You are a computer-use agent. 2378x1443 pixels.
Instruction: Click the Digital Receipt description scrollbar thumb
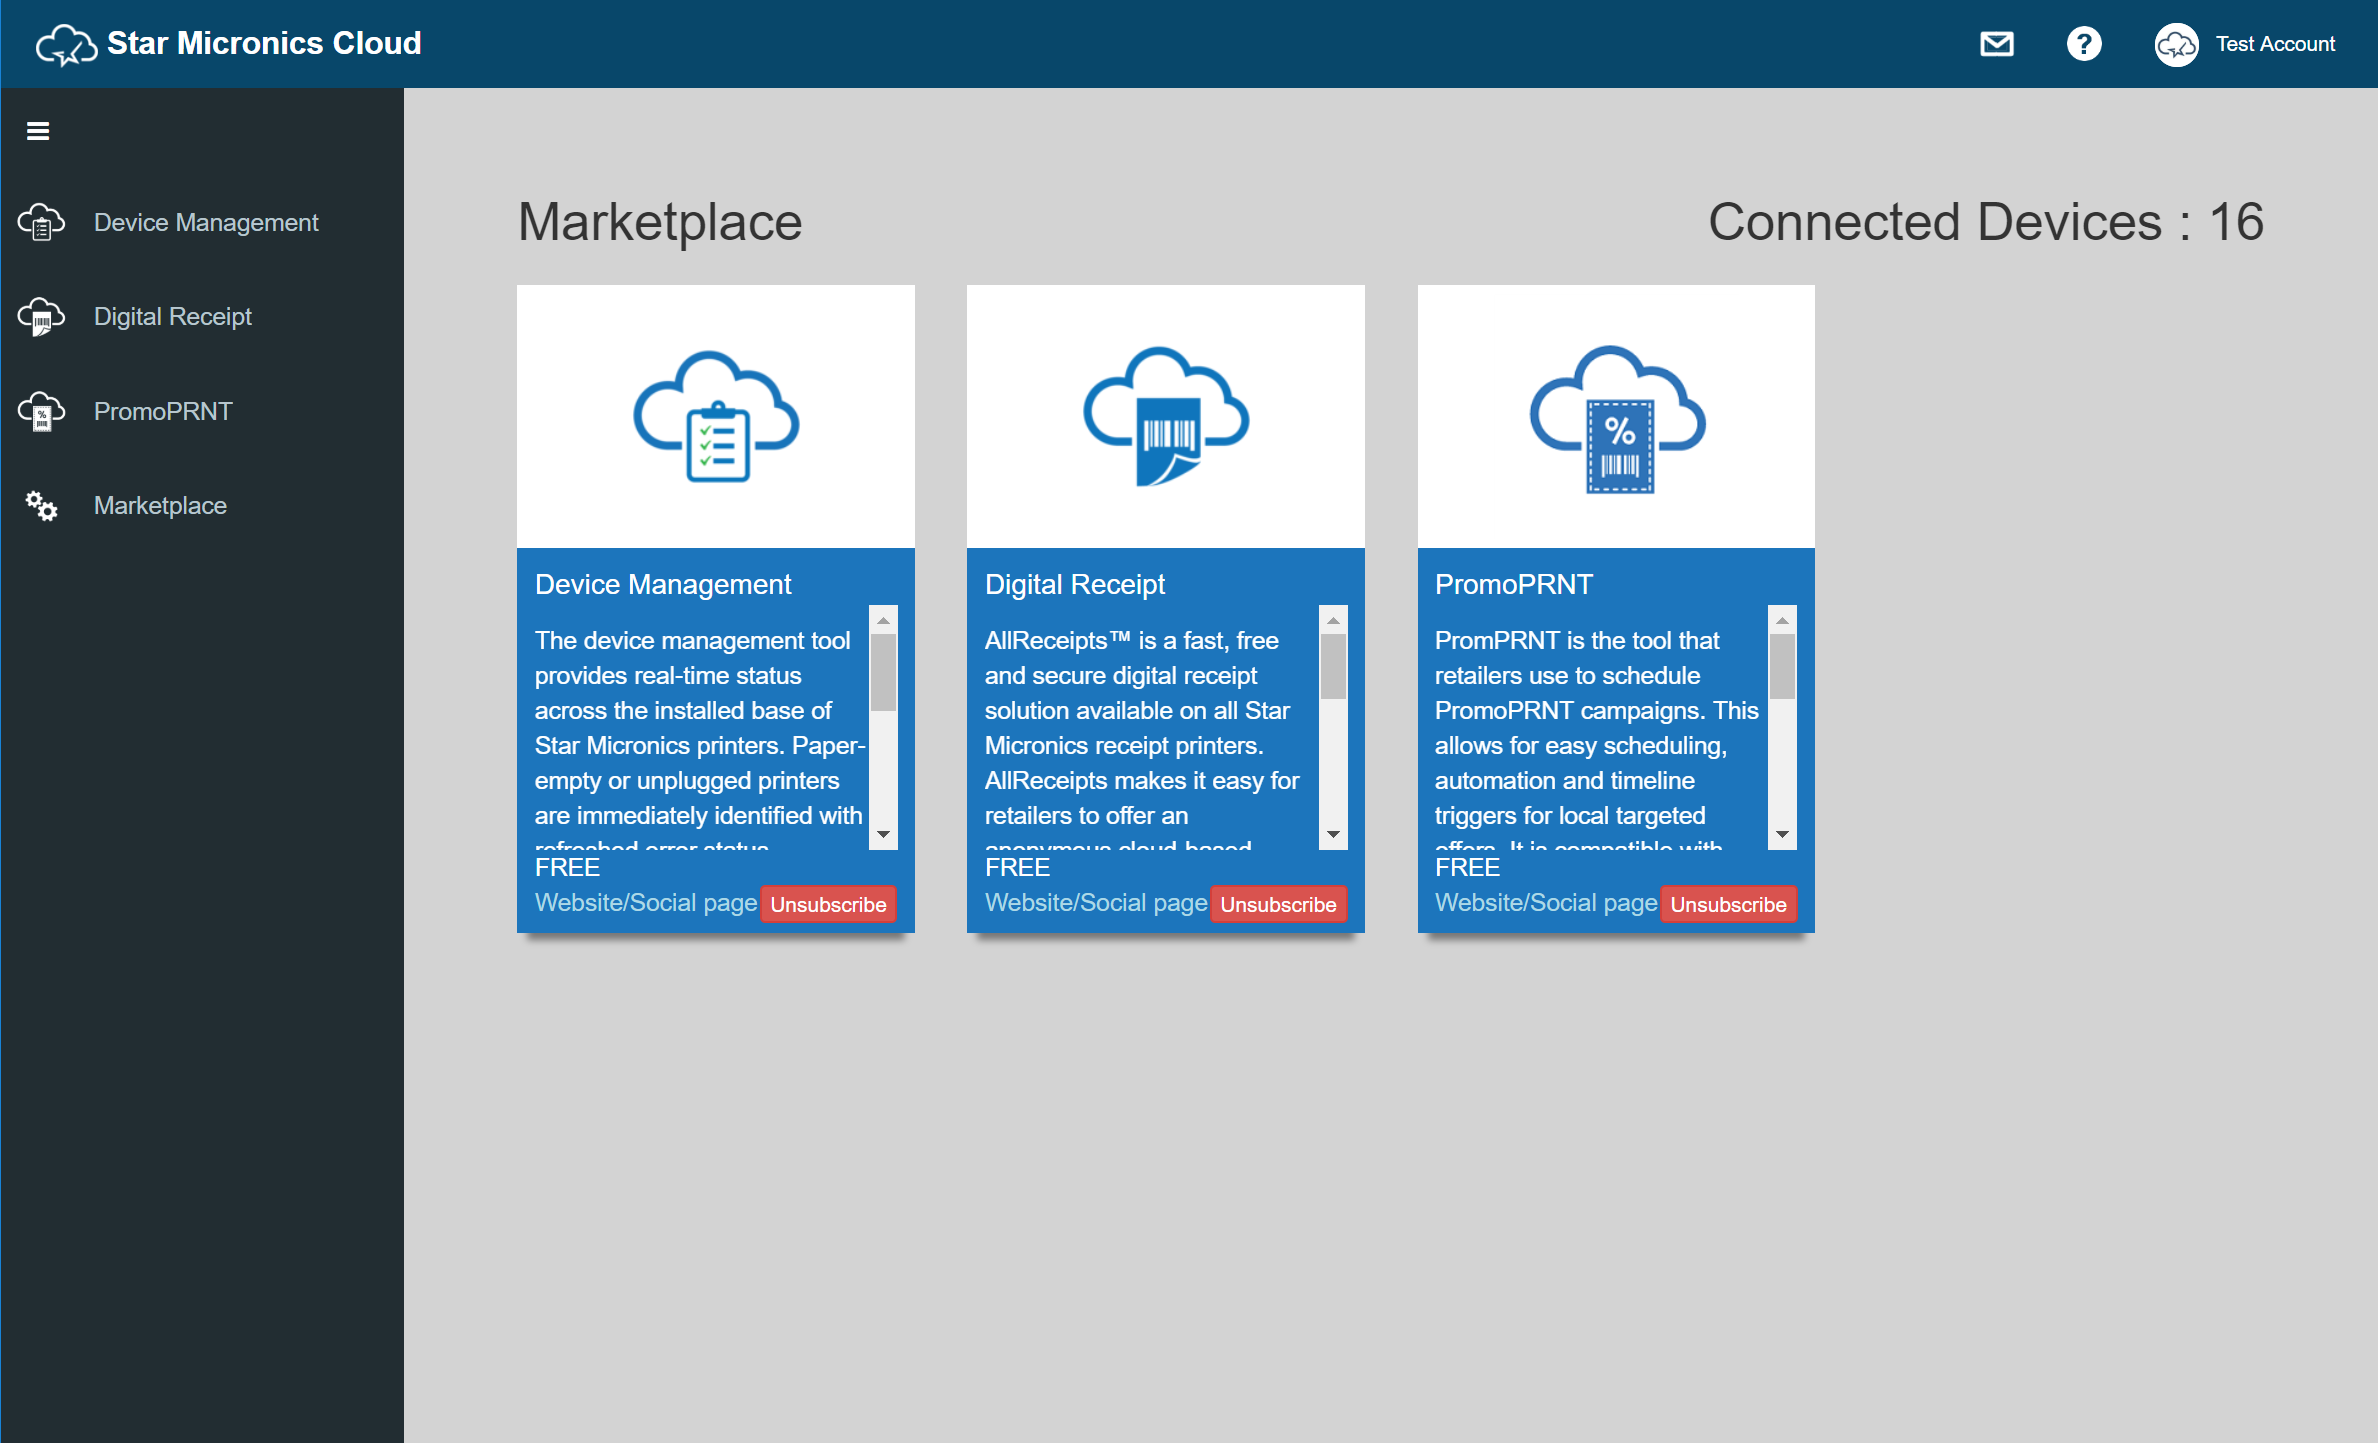click(1332, 667)
